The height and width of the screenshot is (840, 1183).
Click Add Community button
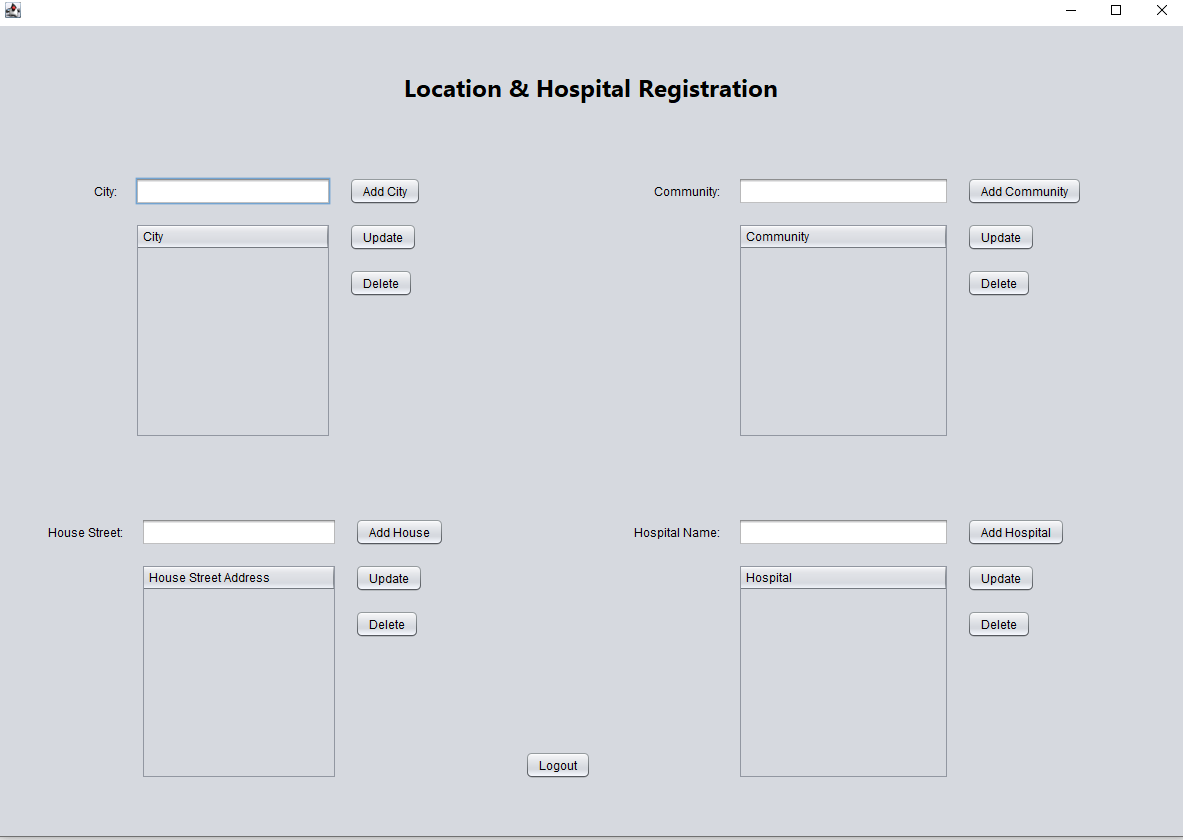click(1024, 191)
